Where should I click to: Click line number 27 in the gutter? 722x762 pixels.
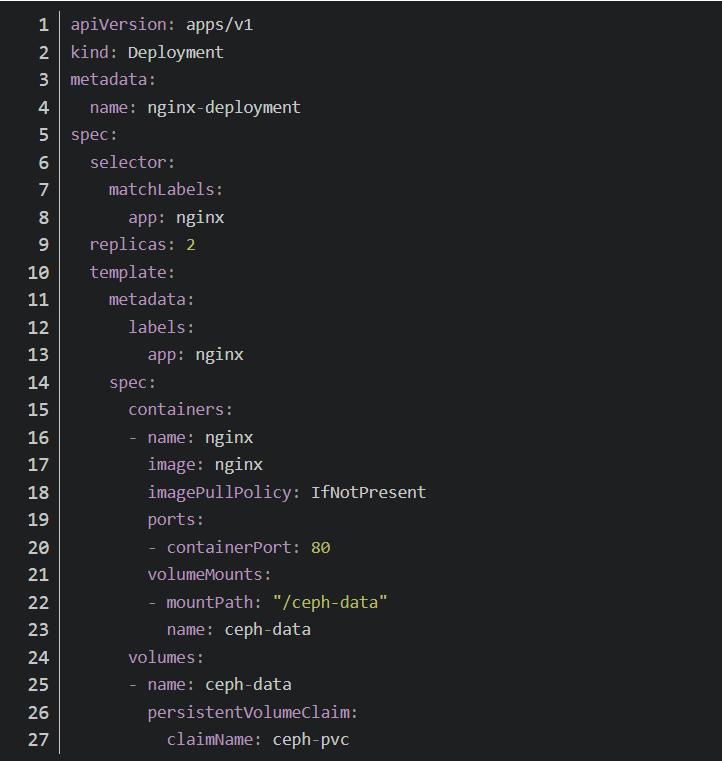[38, 740]
